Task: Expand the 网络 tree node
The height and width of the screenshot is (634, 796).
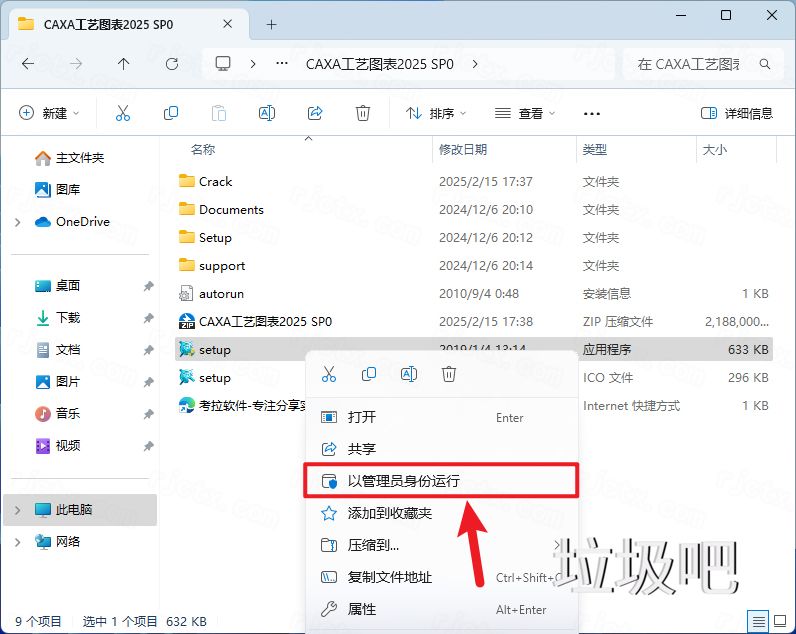Action: click(18, 542)
